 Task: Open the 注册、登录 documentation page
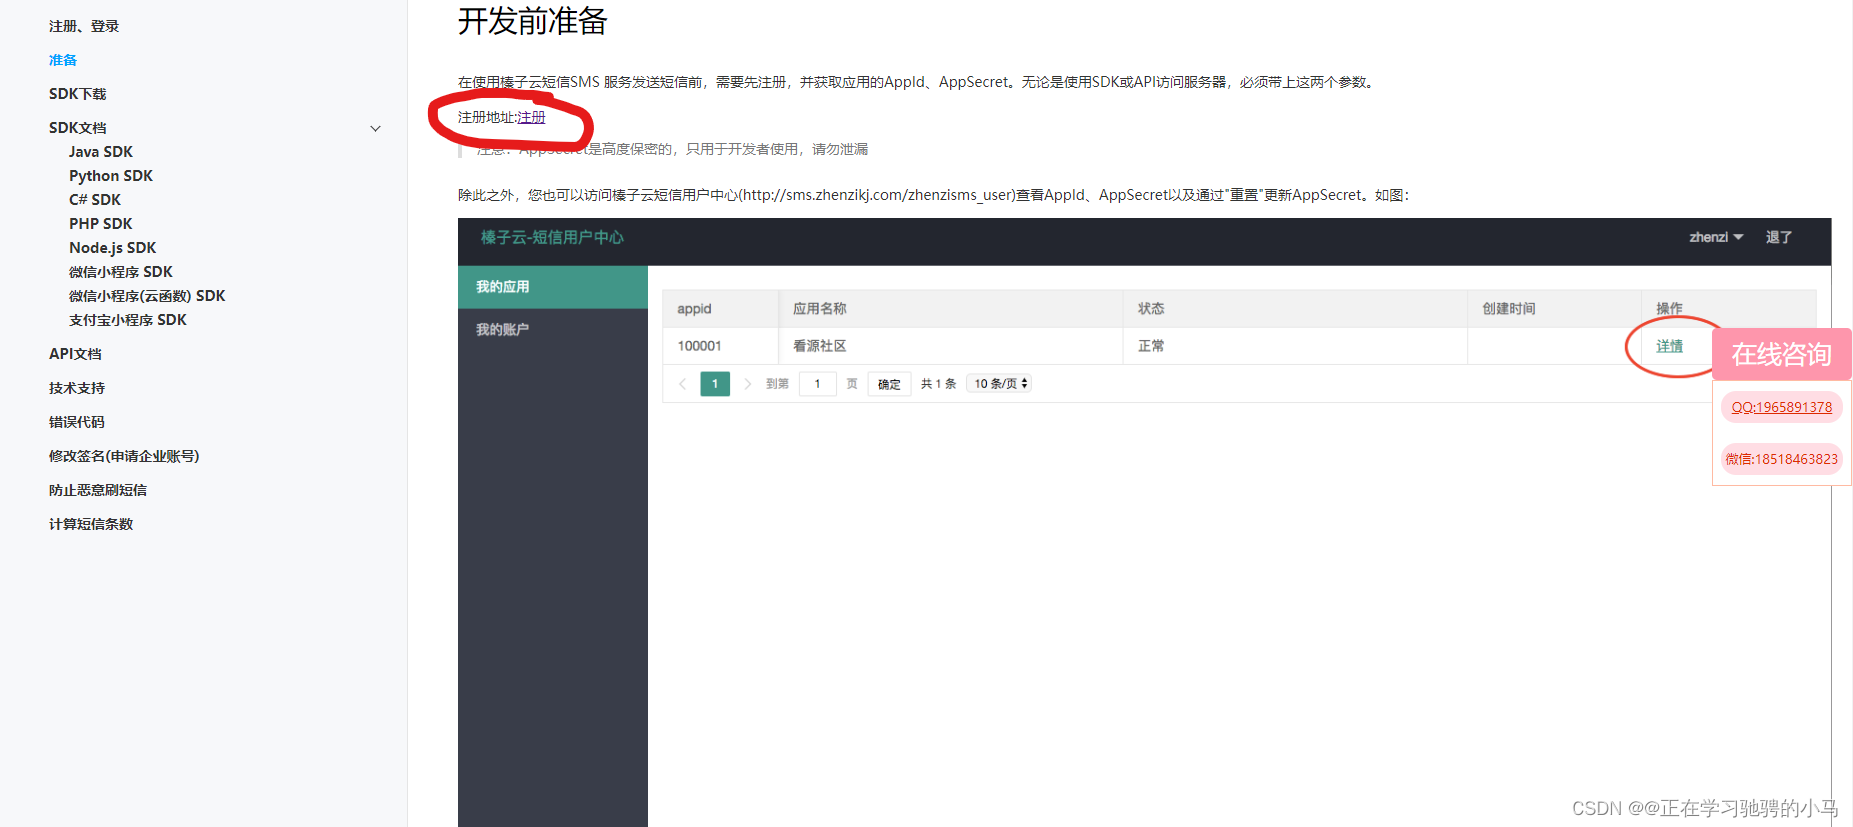(x=84, y=26)
